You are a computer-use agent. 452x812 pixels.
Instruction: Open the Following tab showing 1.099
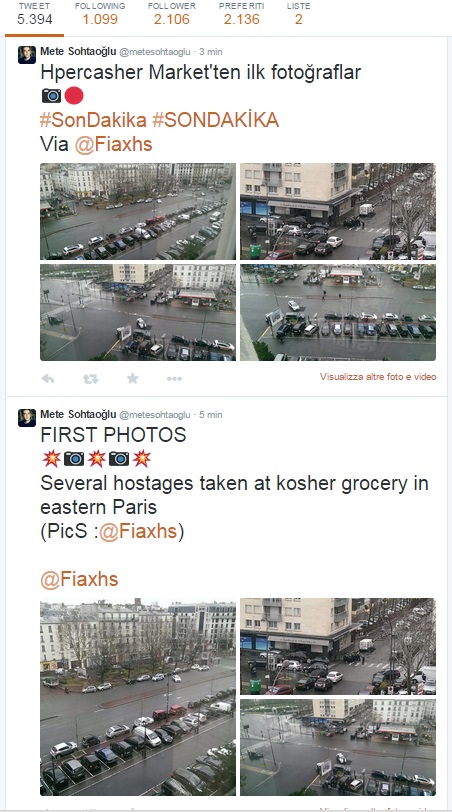pyautogui.click(x=100, y=14)
